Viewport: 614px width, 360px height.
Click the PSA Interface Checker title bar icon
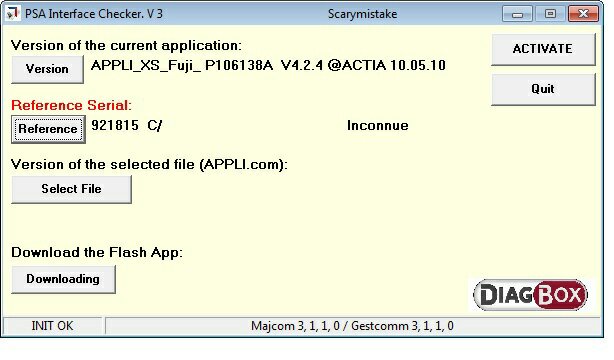13,14
